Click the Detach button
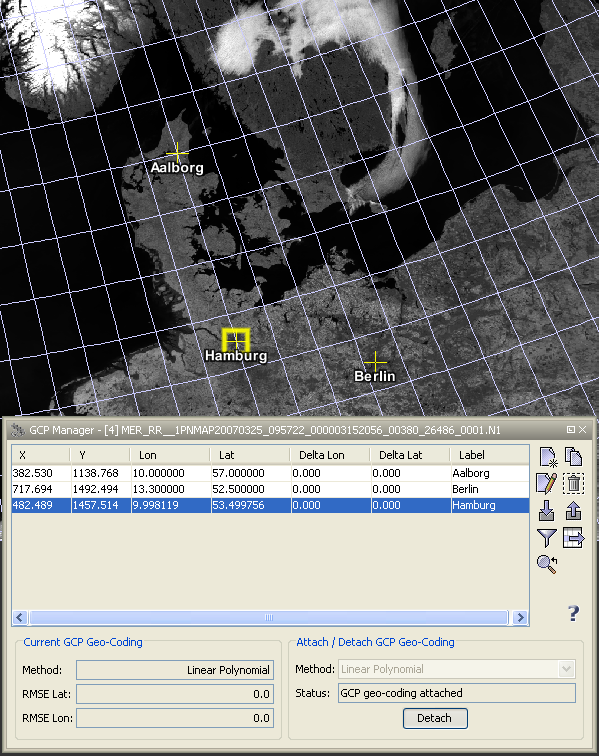Screen dimensions: 599x756 click(435, 718)
